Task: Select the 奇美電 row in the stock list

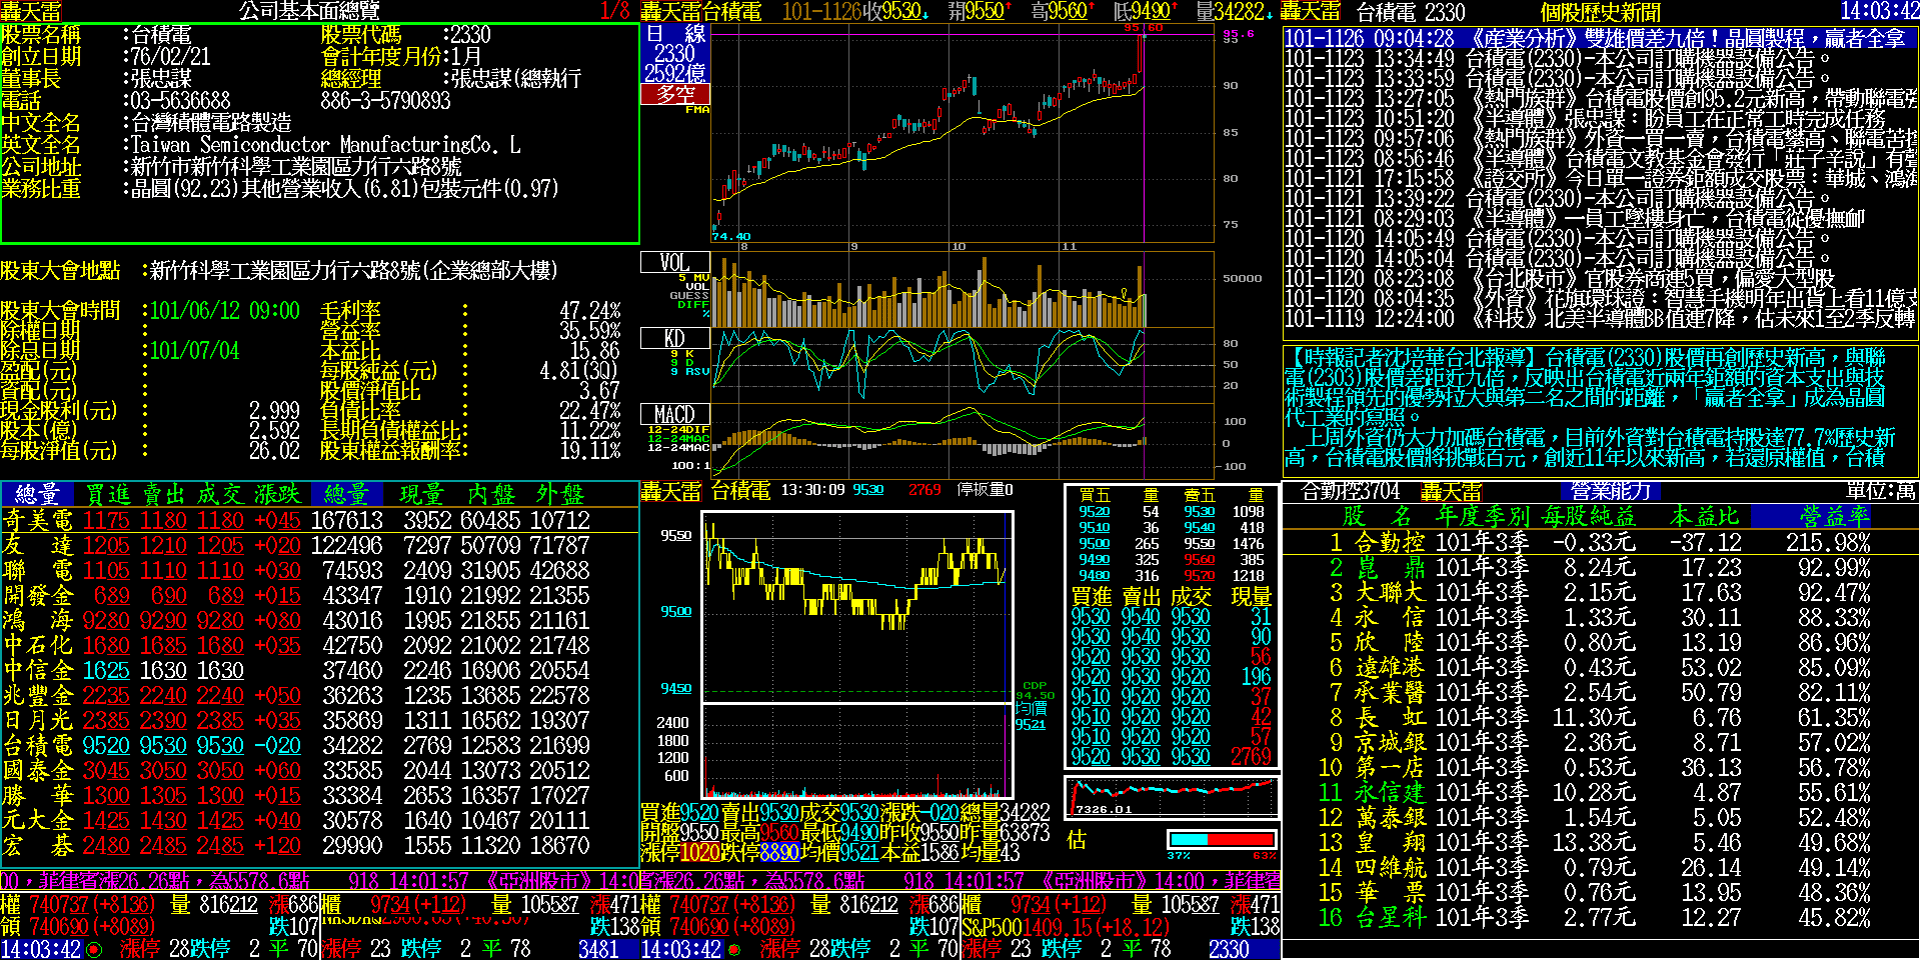Action: click(x=319, y=520)
